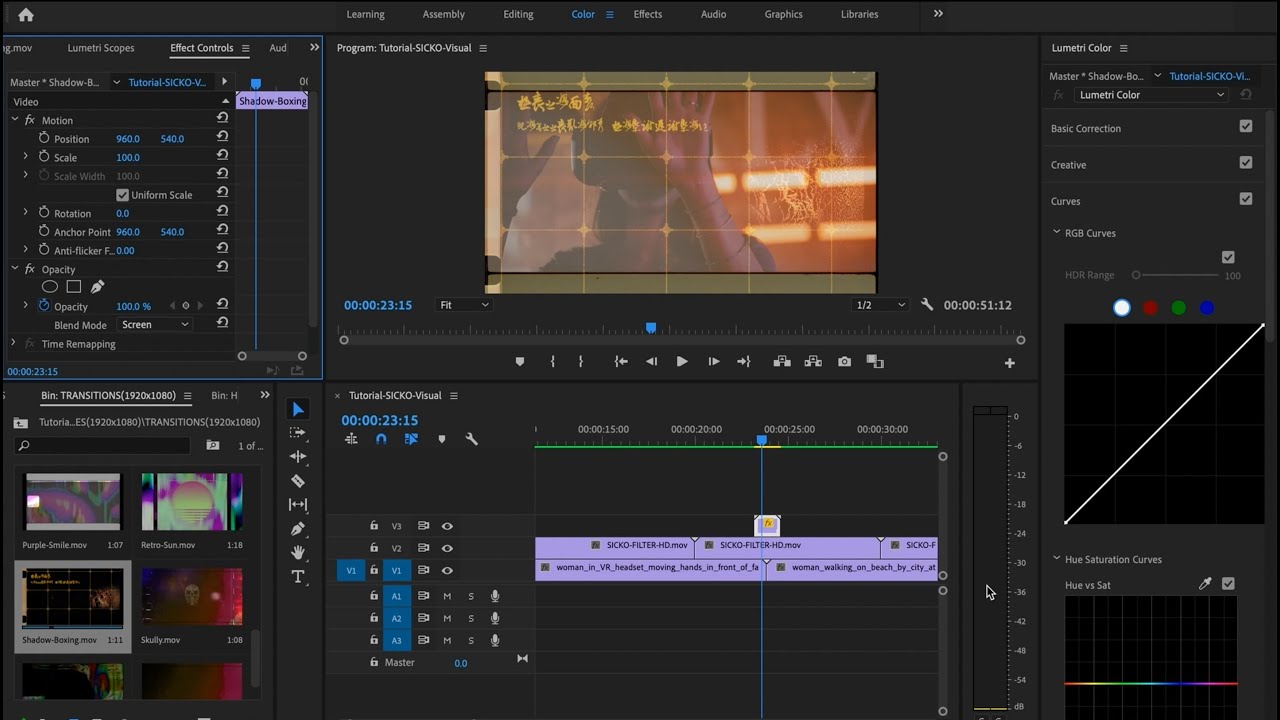The width and height of the screenshot is (1280, 720).
Task: Click the Home icon
Action: 26,15
